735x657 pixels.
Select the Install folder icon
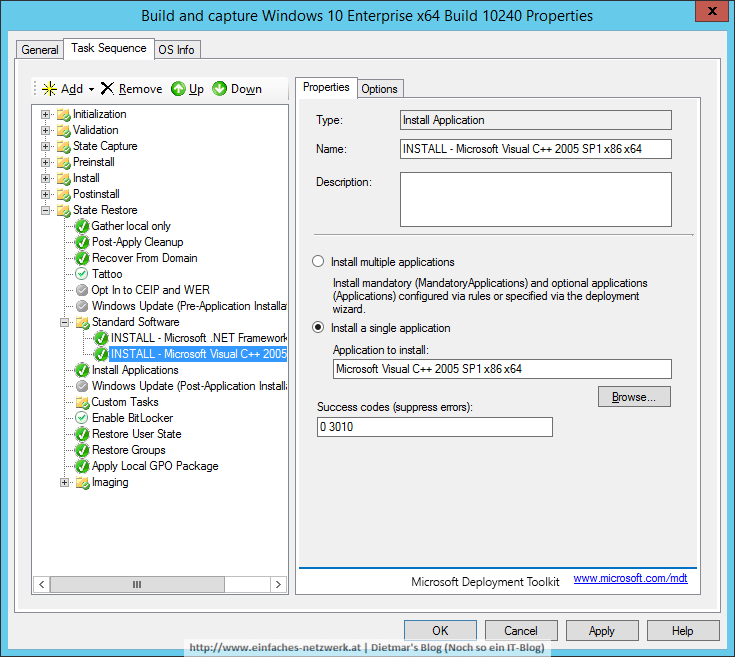point(63,178)
